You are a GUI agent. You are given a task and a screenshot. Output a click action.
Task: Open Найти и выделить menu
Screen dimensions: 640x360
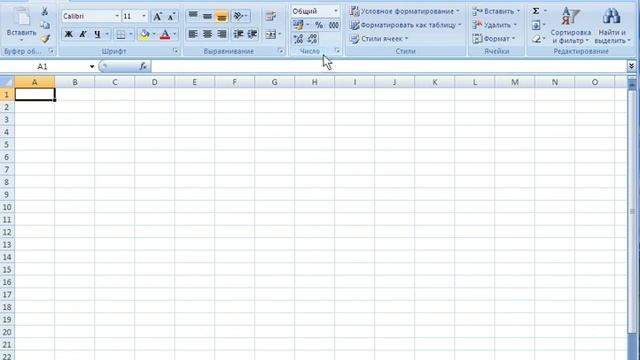(612, 25)
